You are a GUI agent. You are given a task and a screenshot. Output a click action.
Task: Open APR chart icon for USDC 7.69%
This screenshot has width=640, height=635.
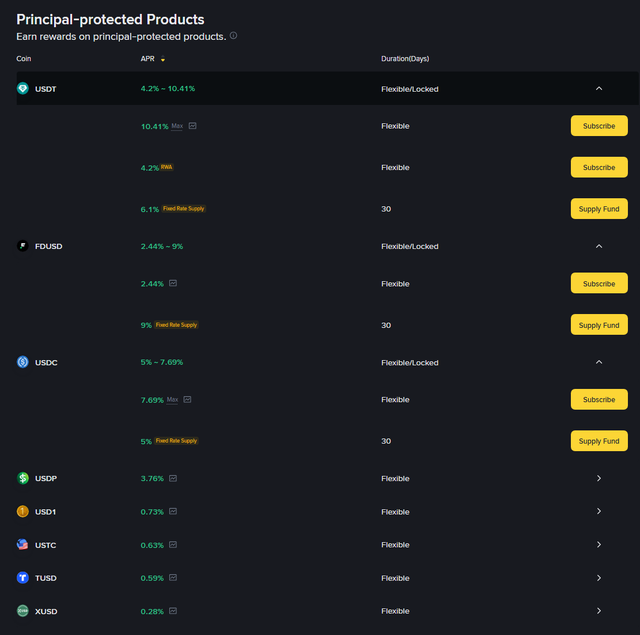click(x=187, y=400)
